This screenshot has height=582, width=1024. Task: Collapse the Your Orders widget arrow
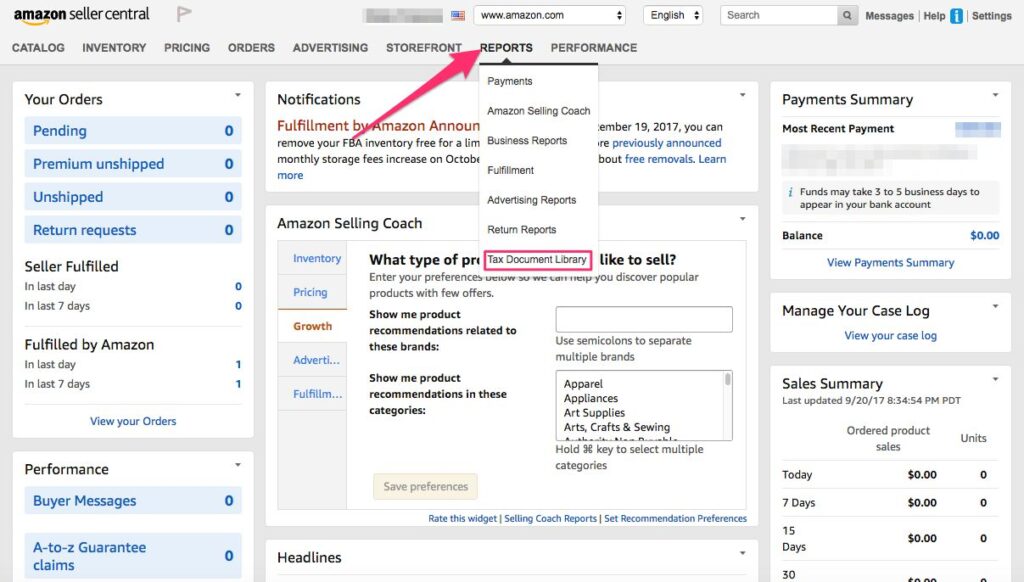point(238,96)
